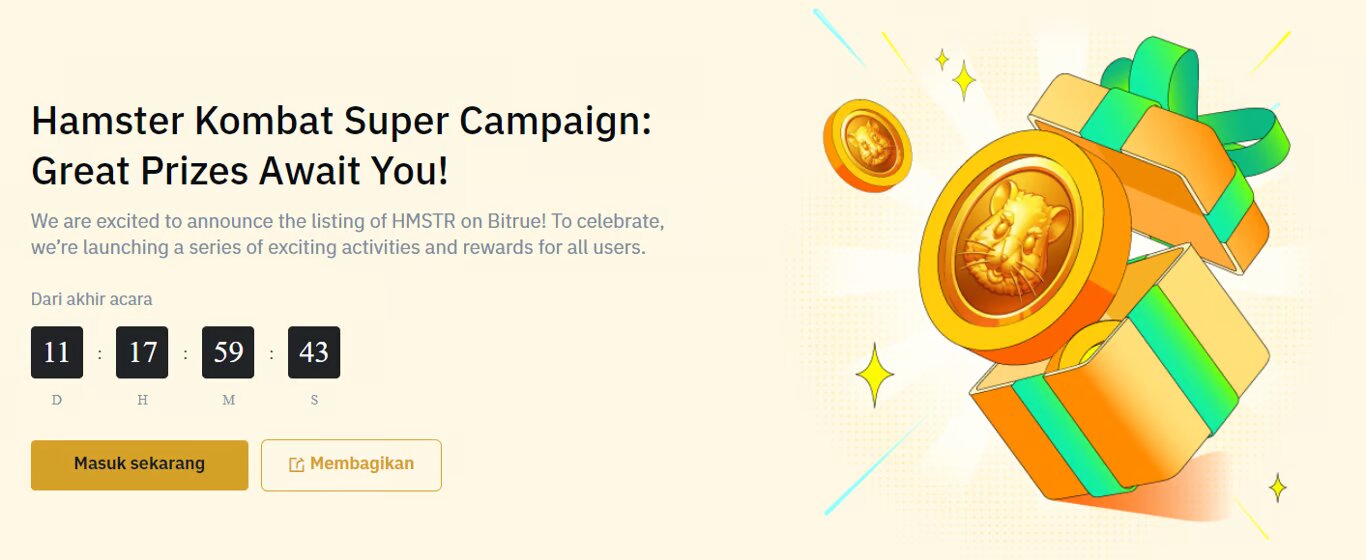Click the large hamster coin graphic
Screen dimensions: 1366x560
pos(1022,245)
